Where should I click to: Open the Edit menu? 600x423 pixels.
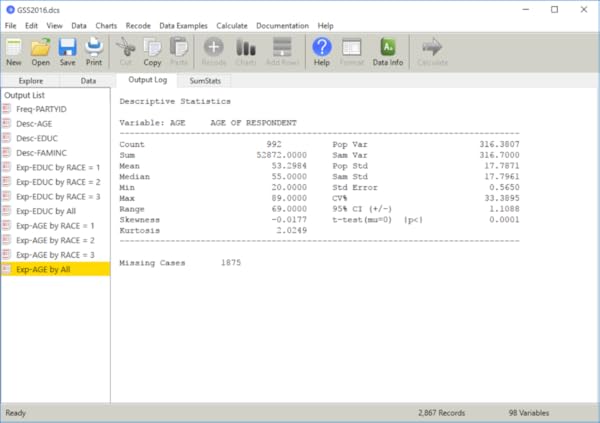[x=31, y=26]
